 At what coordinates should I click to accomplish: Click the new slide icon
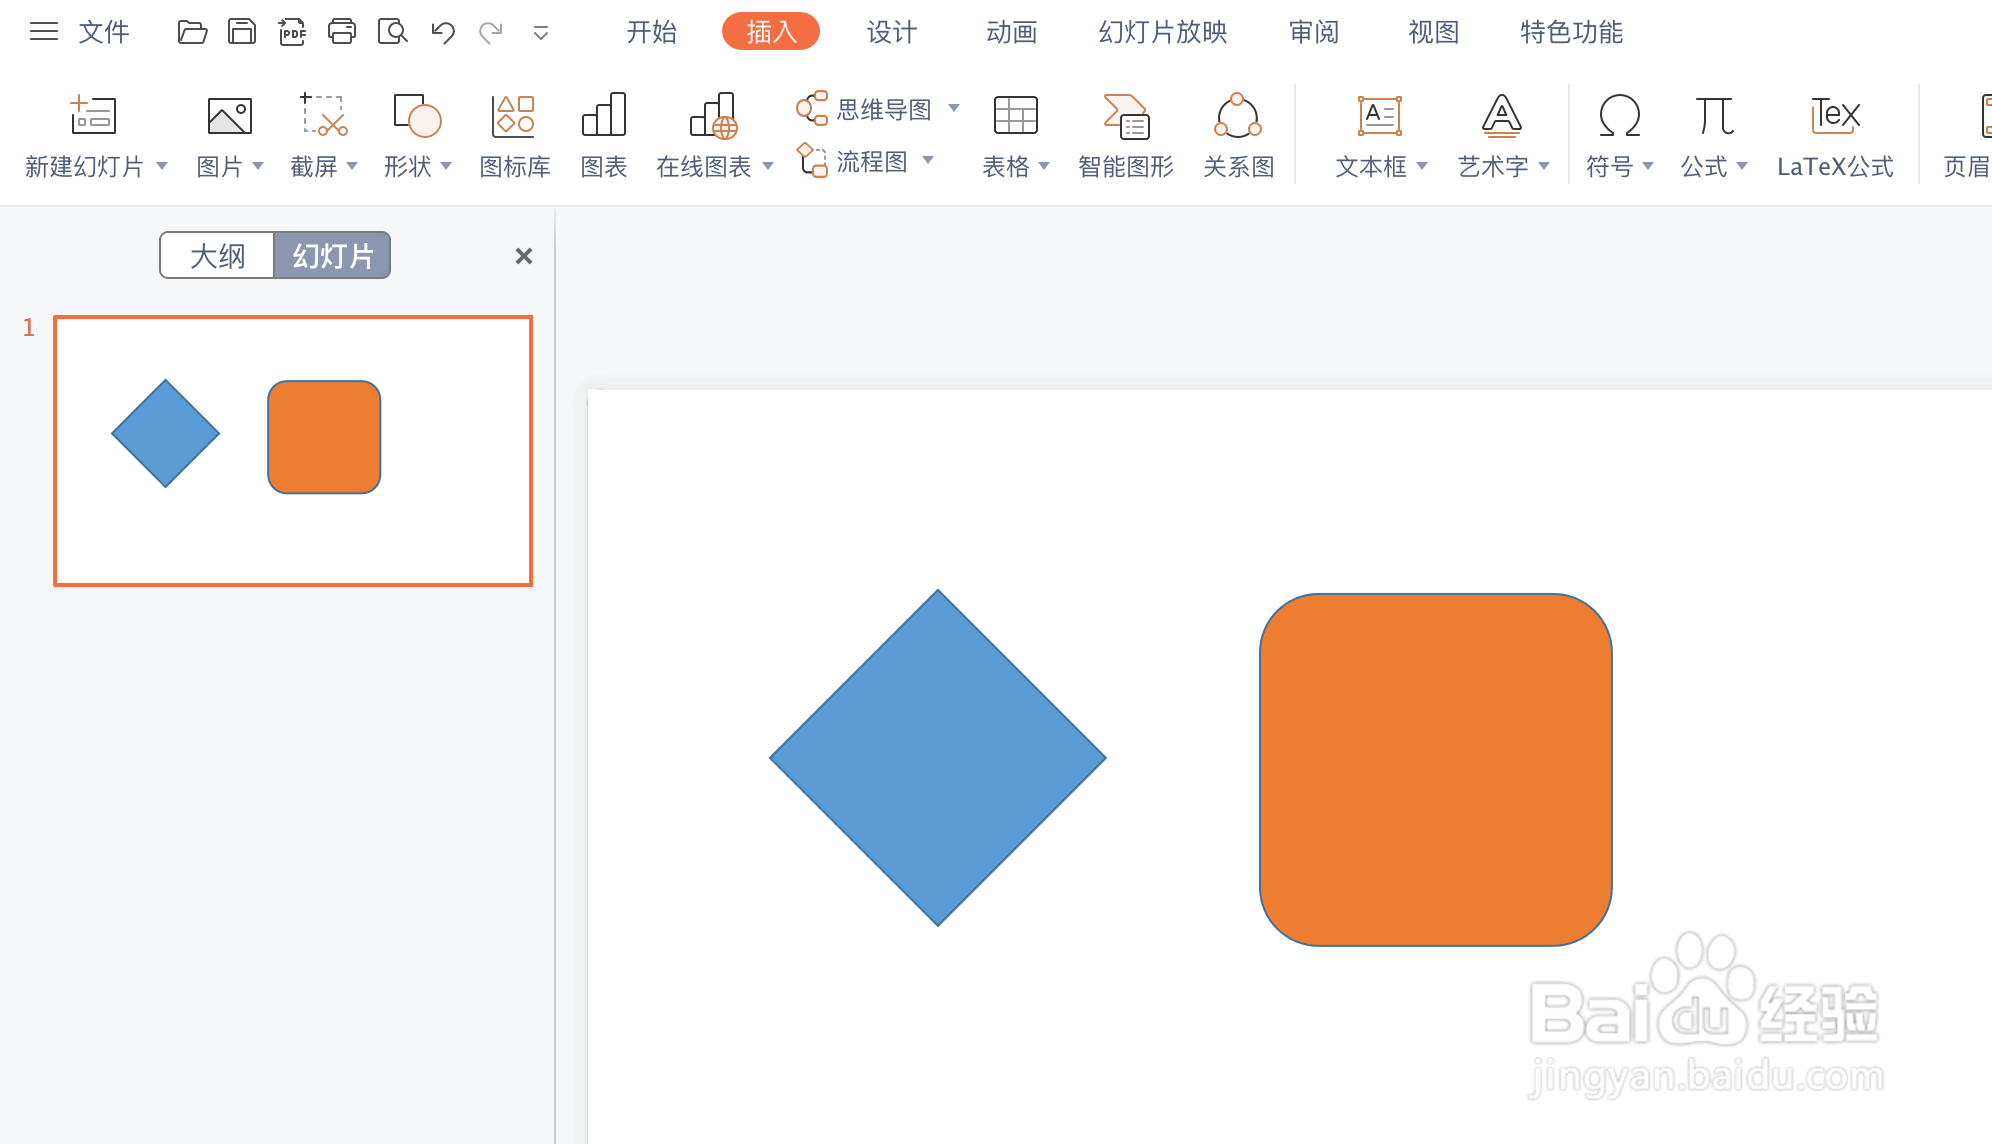(93, 116)
